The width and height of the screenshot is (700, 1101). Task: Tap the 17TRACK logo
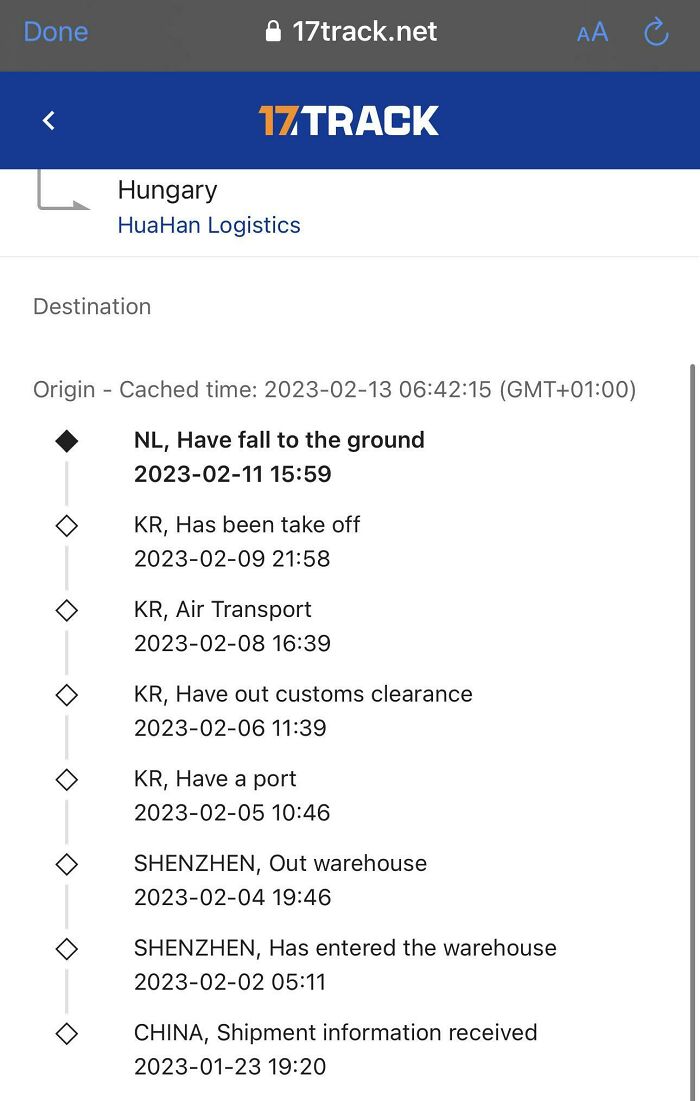pyautogui.click(x=349, y=121)
